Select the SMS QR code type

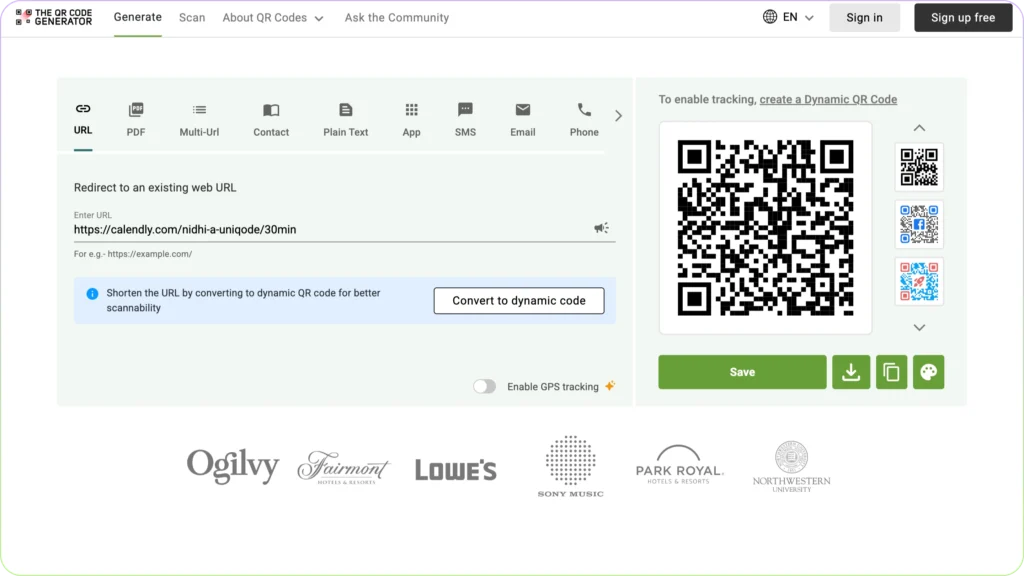pos(464,117)
